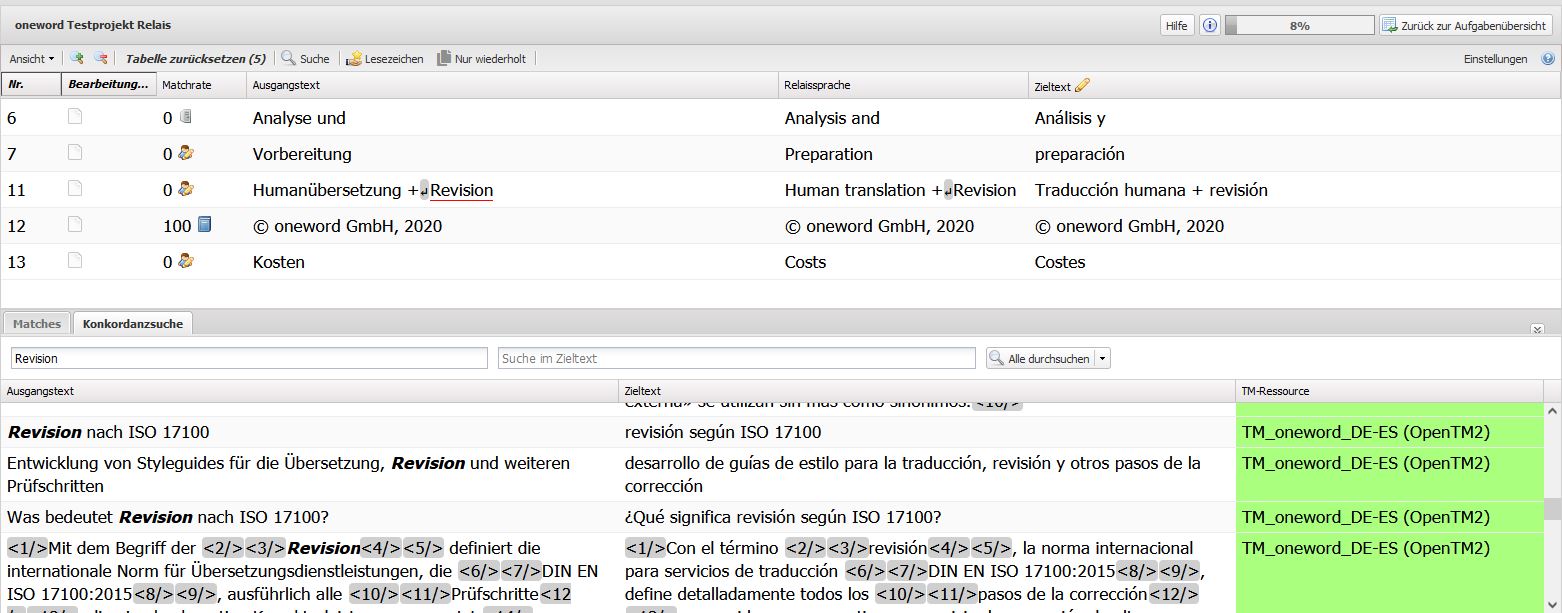Click segment number 12

point(17,226)
